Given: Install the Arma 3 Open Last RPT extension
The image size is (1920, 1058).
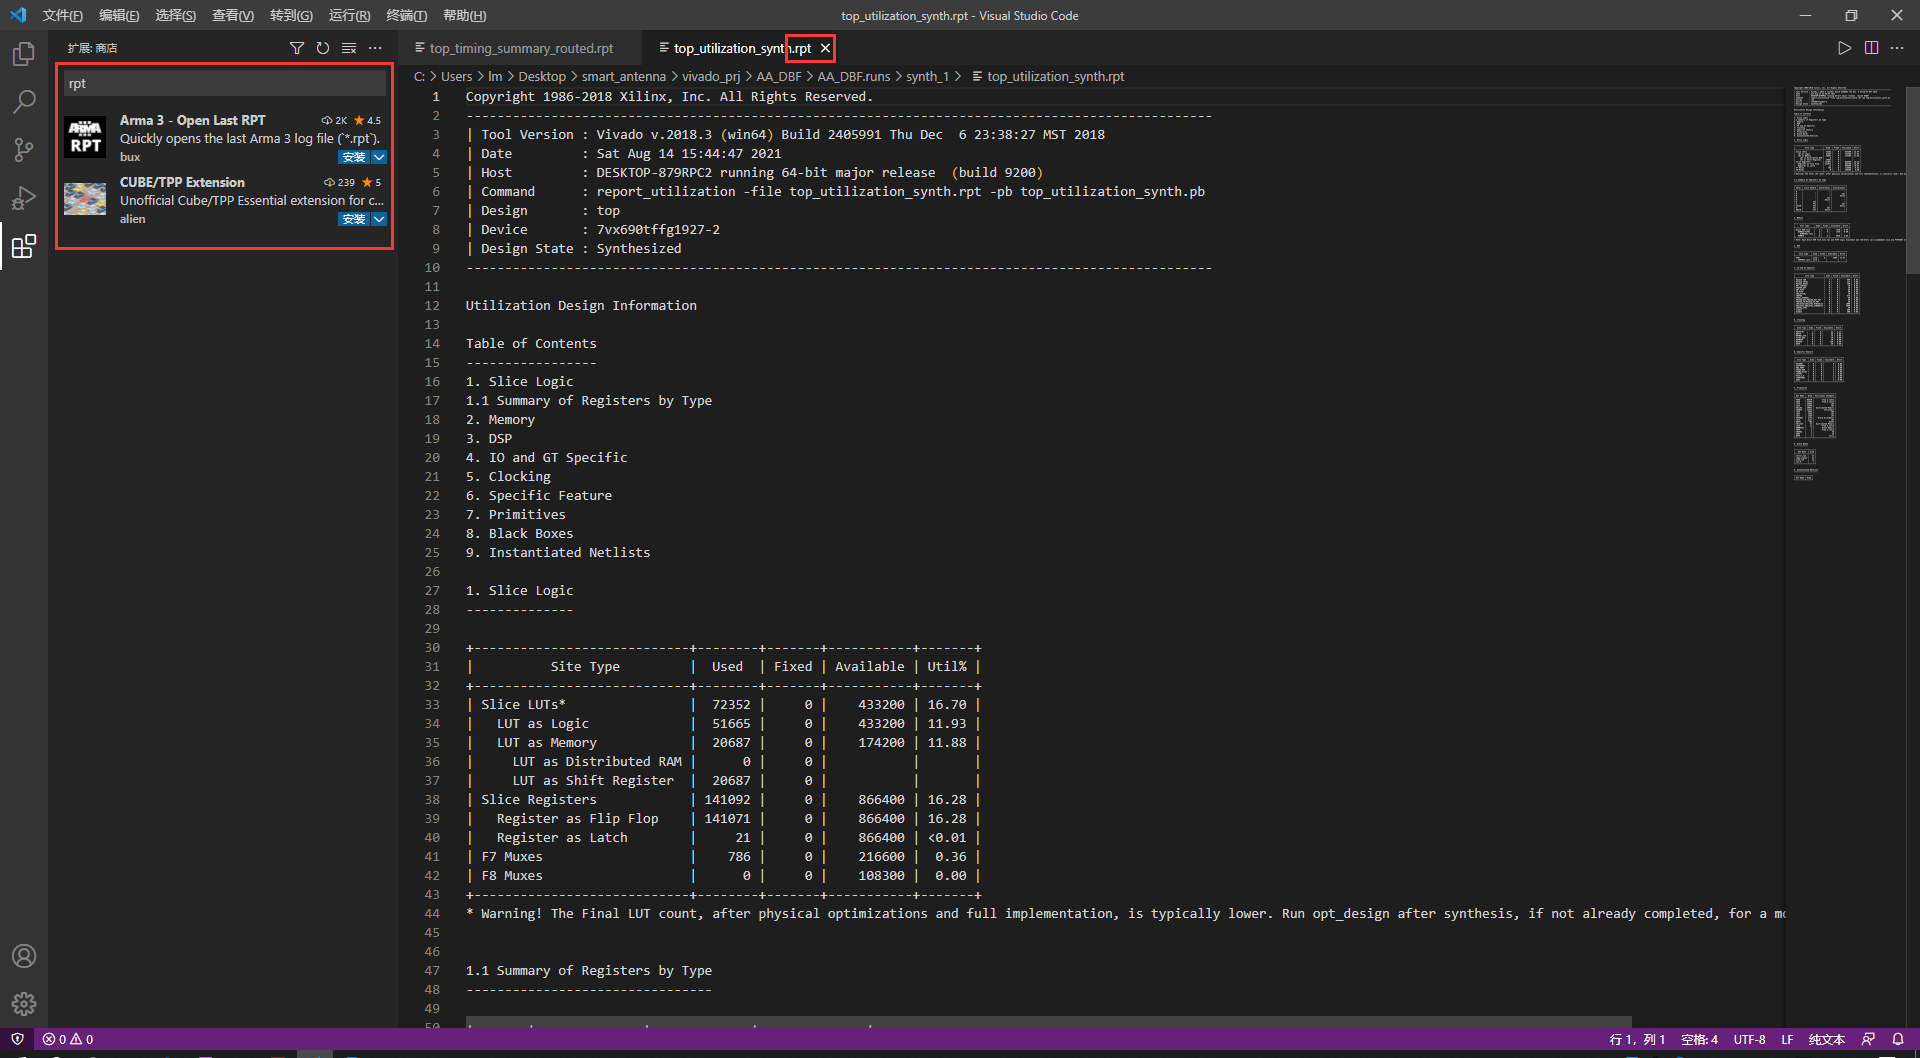Looking at the screenshot, I should (354, 157).
